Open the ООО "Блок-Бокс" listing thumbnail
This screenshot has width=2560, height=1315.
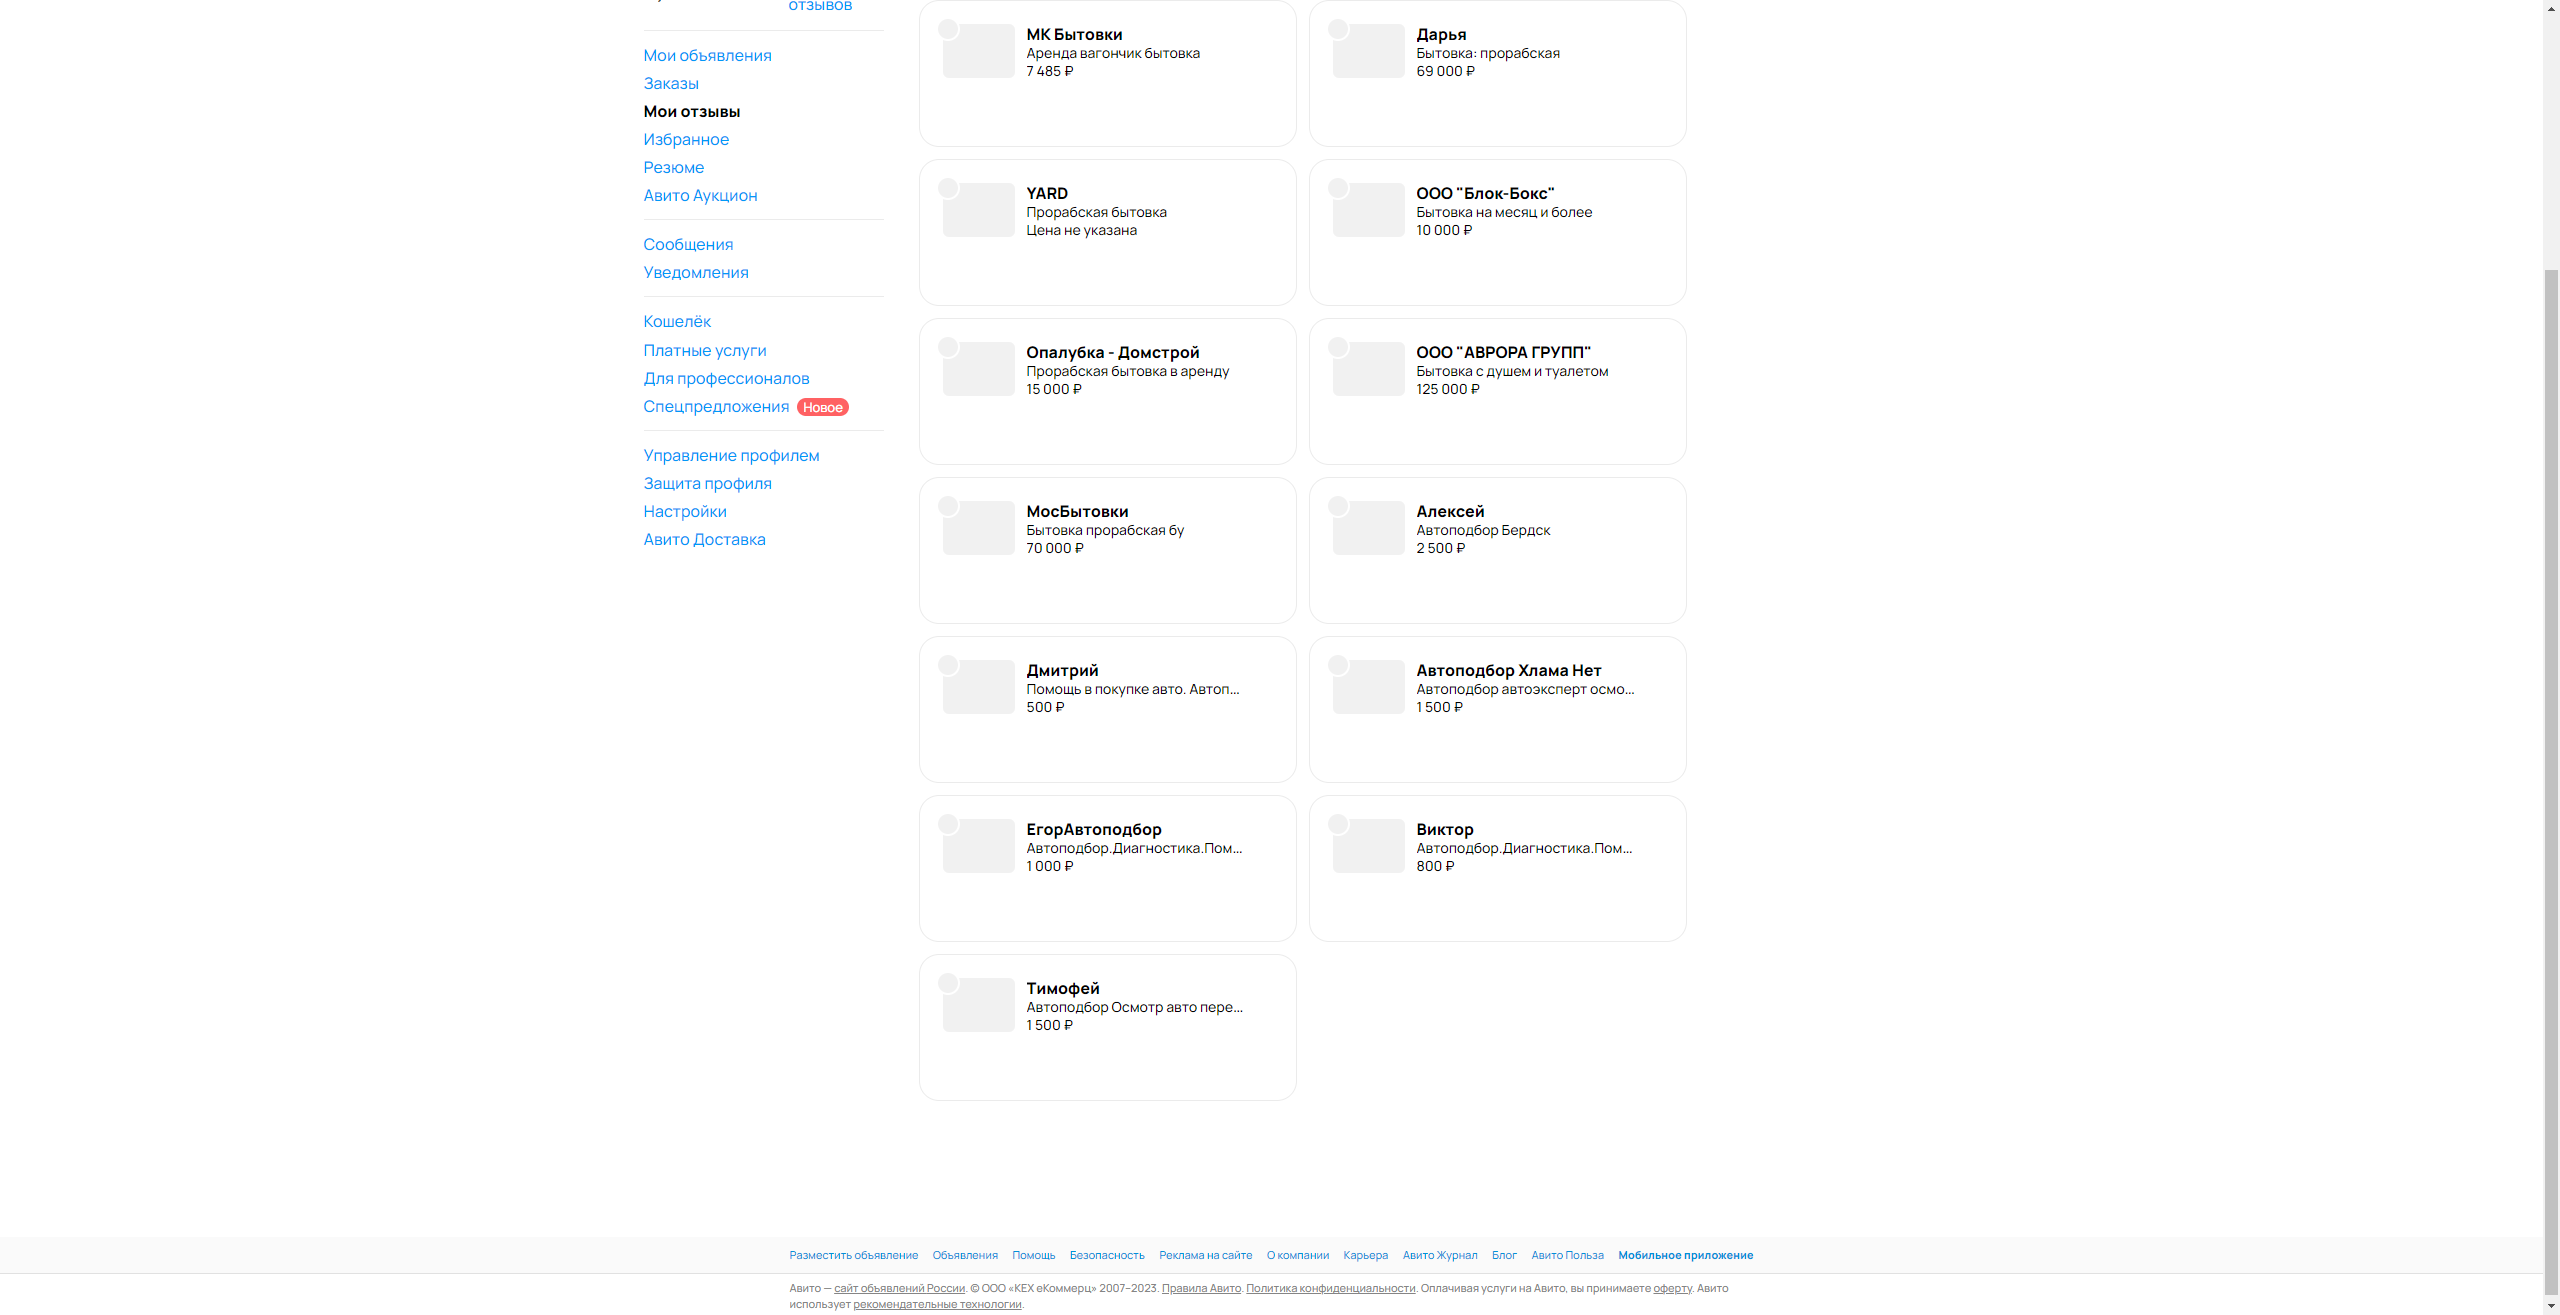[1369, 210]
